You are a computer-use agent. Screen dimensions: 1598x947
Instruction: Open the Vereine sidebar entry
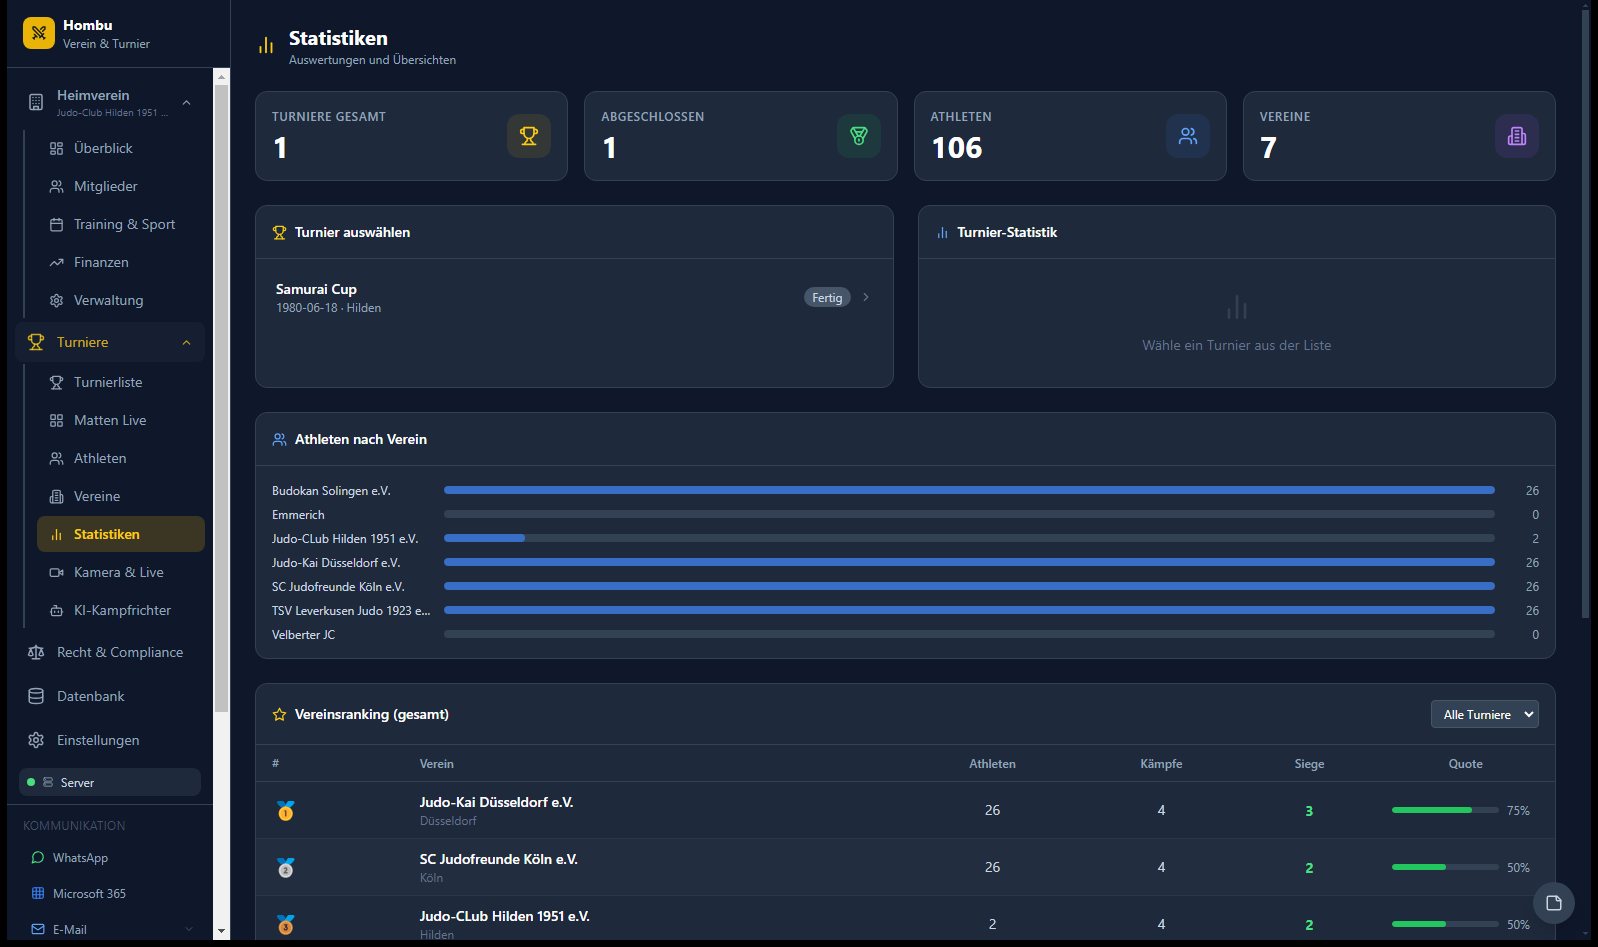coord(121,496)
